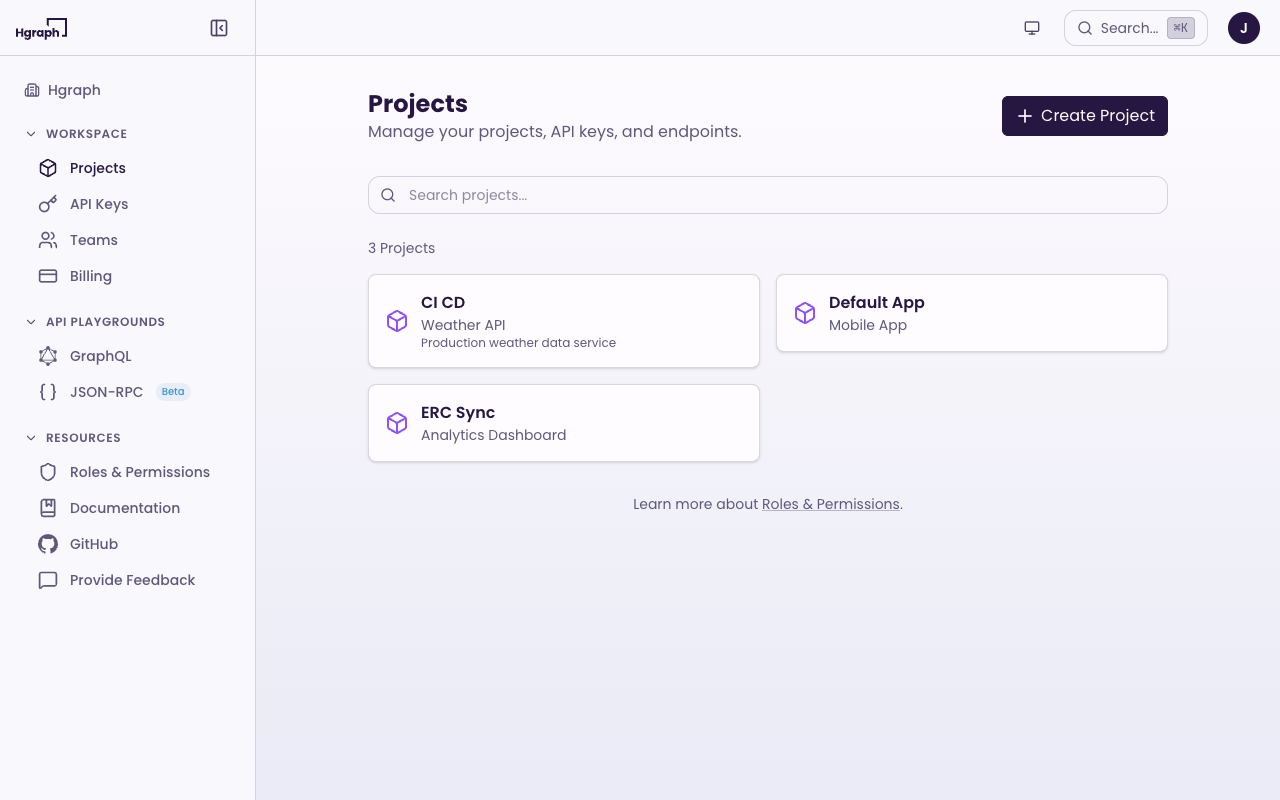The height and width of the screenshot is (800, 1280).
Task: Collapse the WORKSPACE section
Action: point(30,133)
